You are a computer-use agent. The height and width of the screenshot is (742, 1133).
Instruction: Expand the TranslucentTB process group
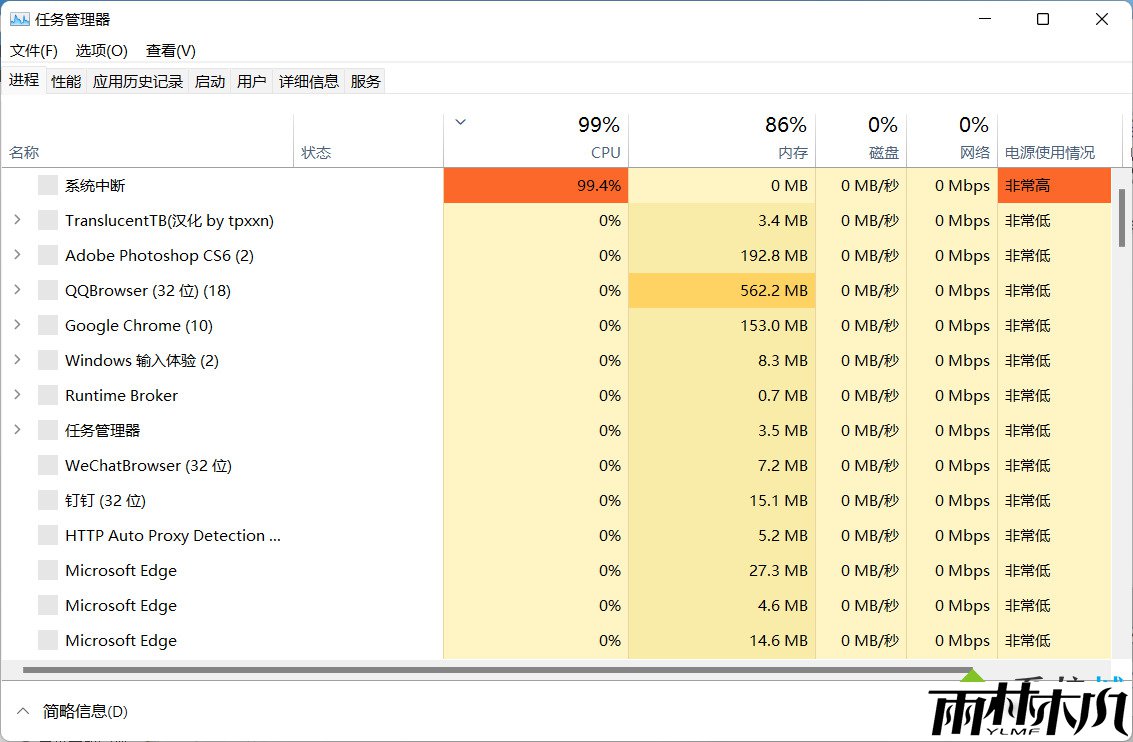click(x=17, y=220)
